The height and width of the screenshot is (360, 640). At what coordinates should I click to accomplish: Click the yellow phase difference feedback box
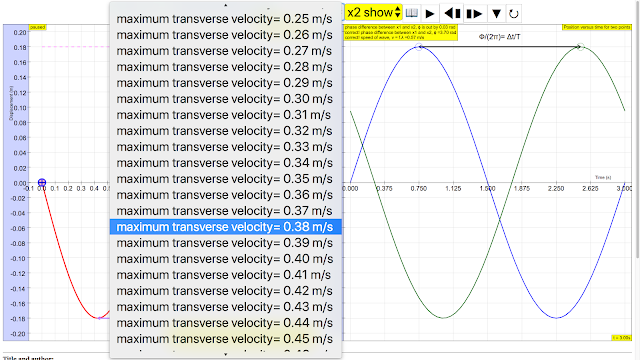click(x=400, y=32)
